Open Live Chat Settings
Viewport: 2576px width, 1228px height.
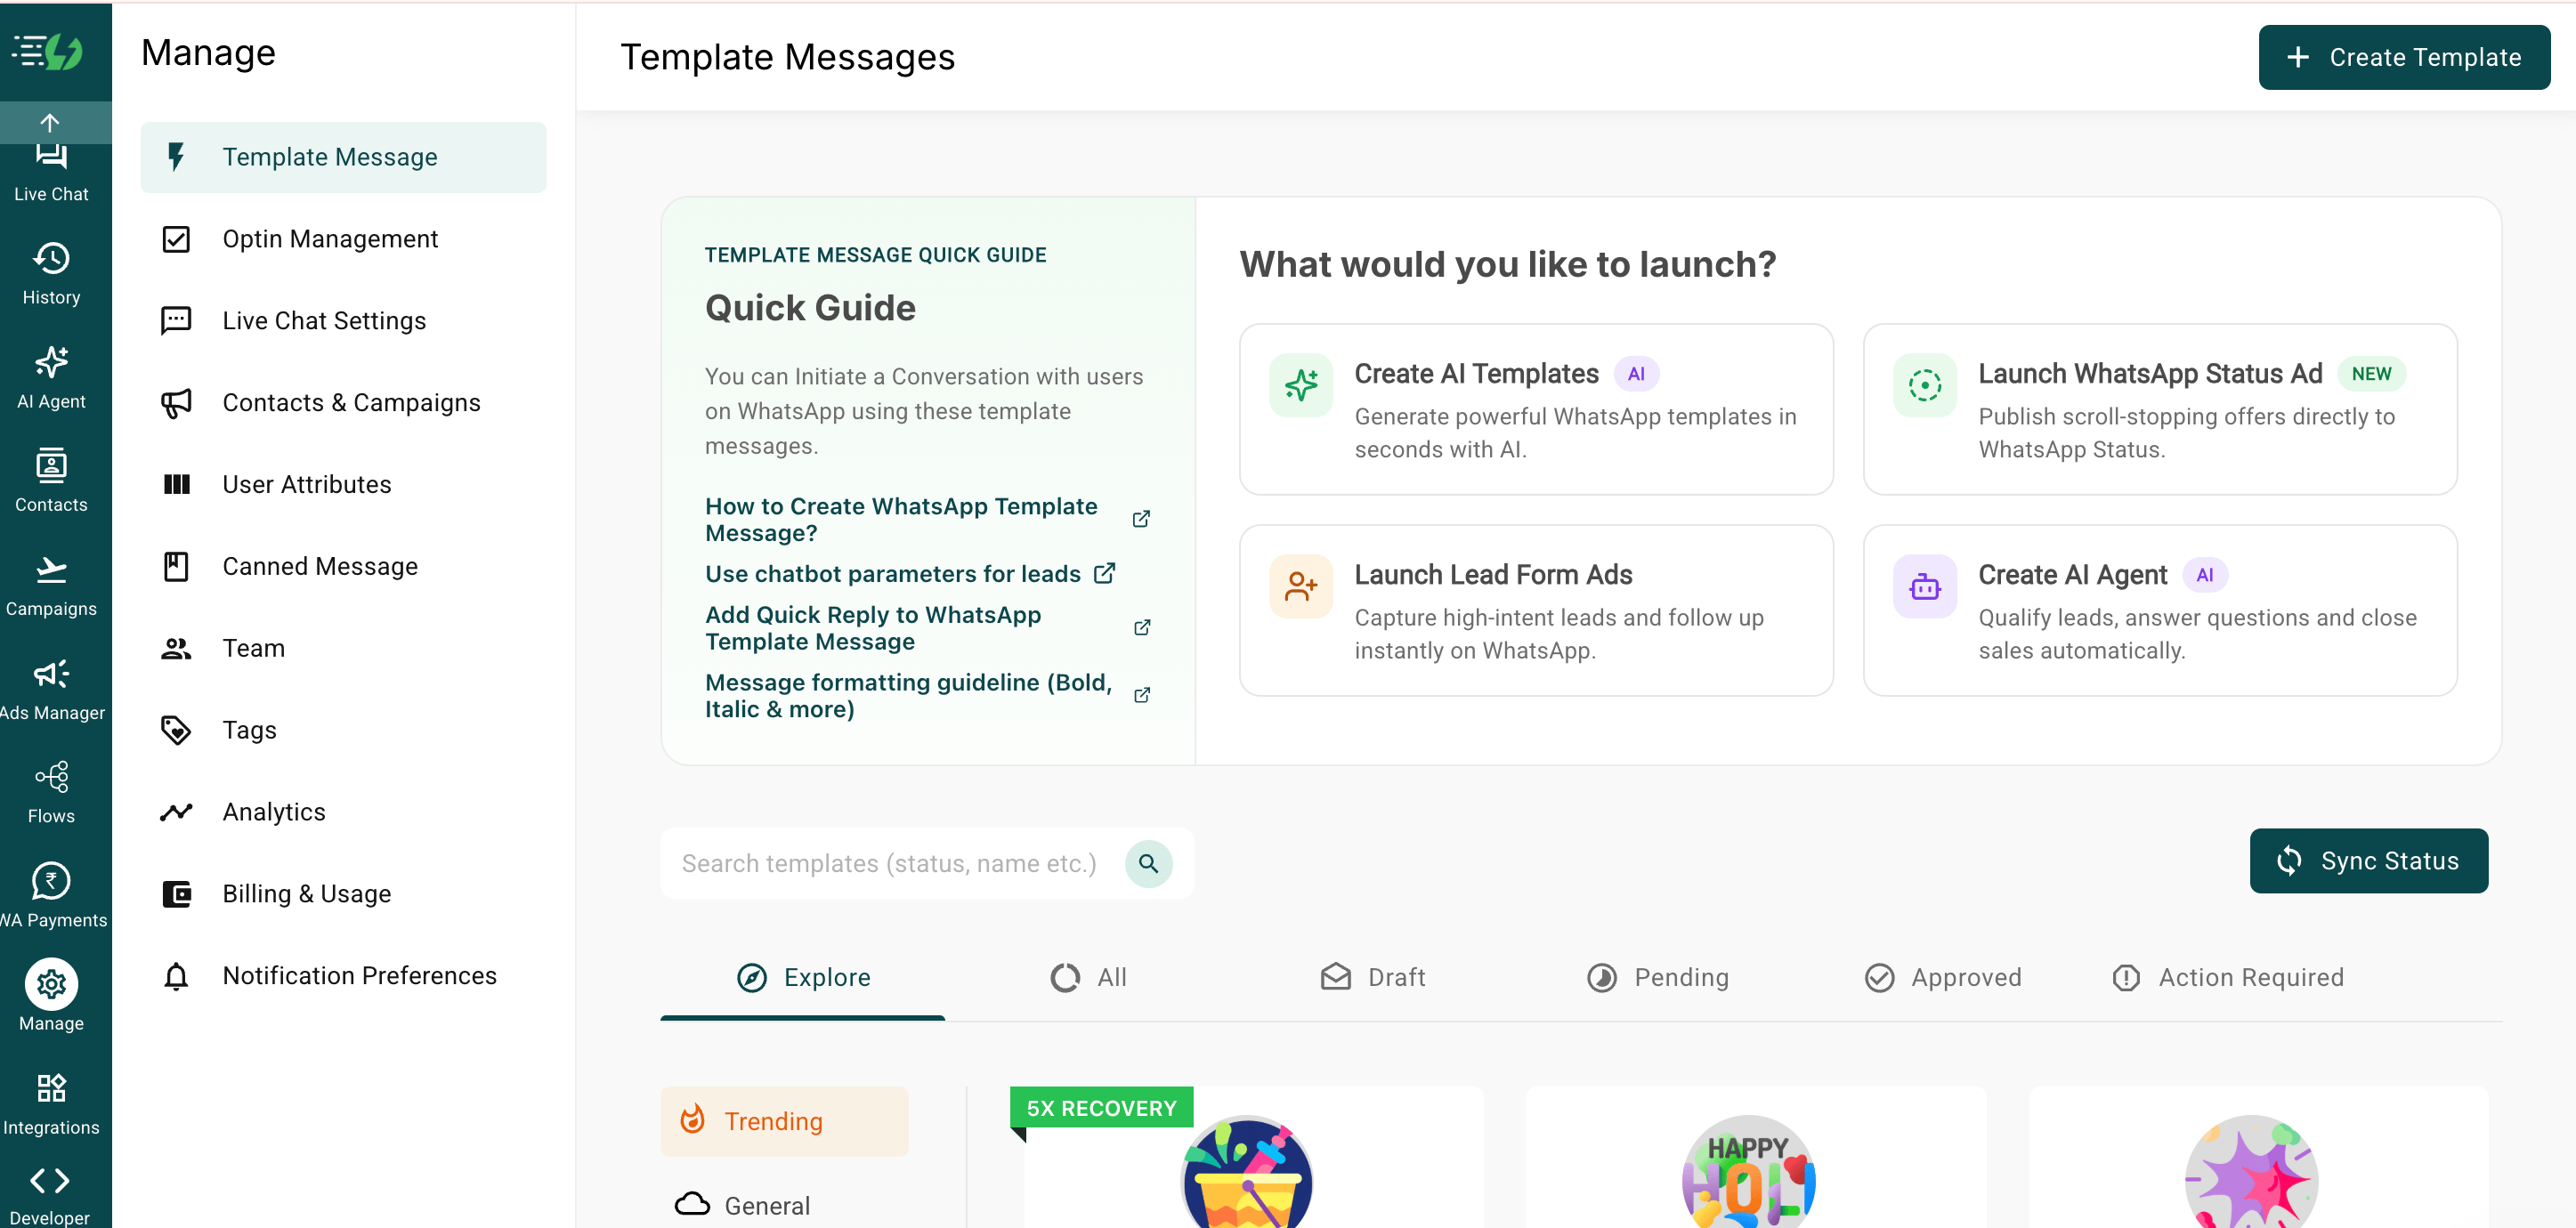(x=343, y=321)
